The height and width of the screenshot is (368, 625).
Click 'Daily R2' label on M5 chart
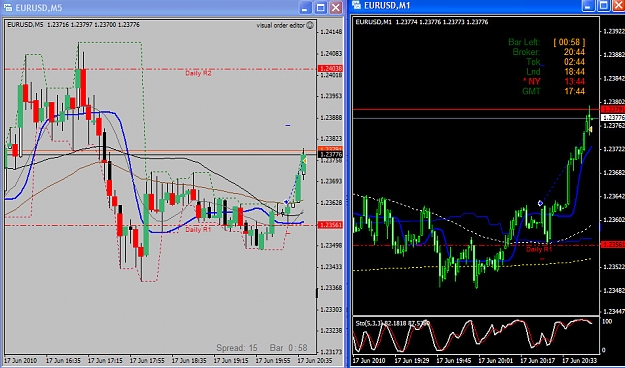(x=198, y=73)
